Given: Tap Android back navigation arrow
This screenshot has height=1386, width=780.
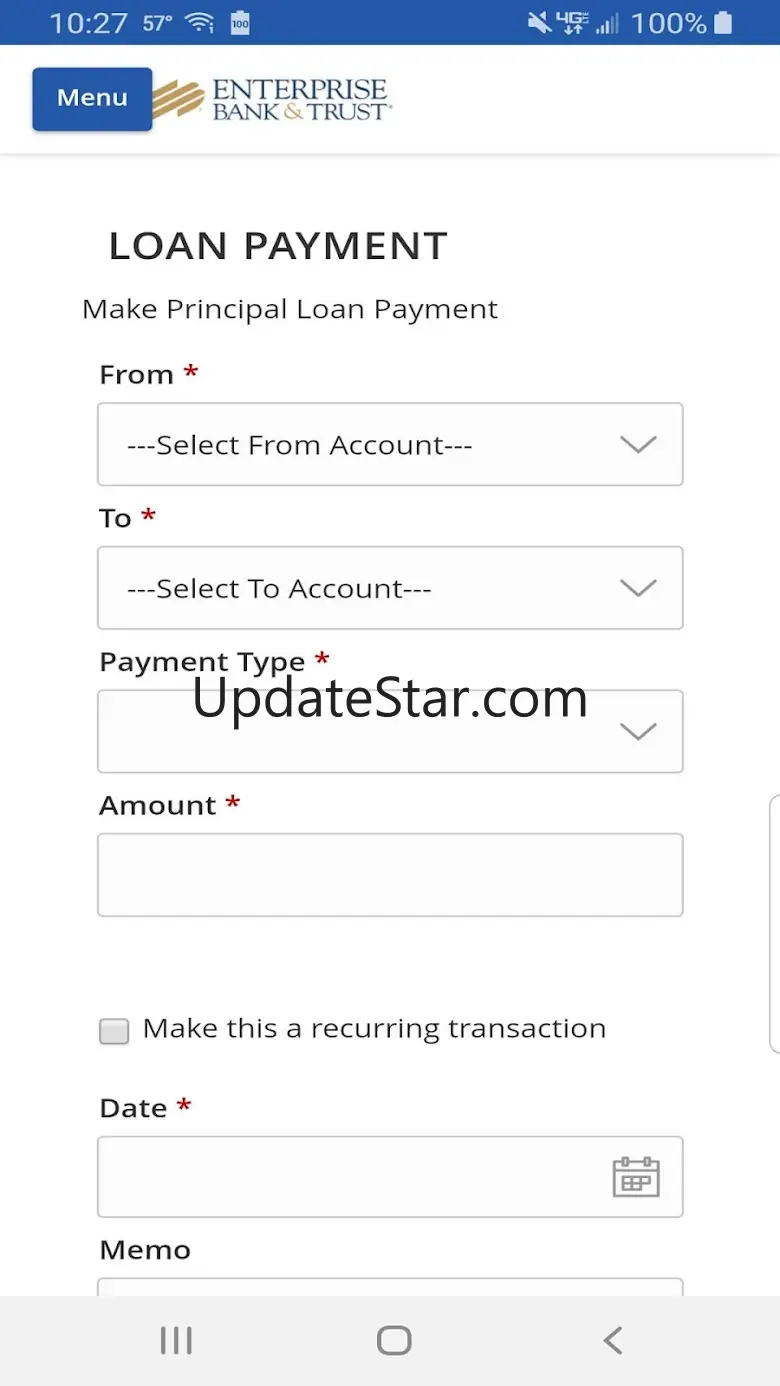Looking at the screenshot, I should point(613,1340).
